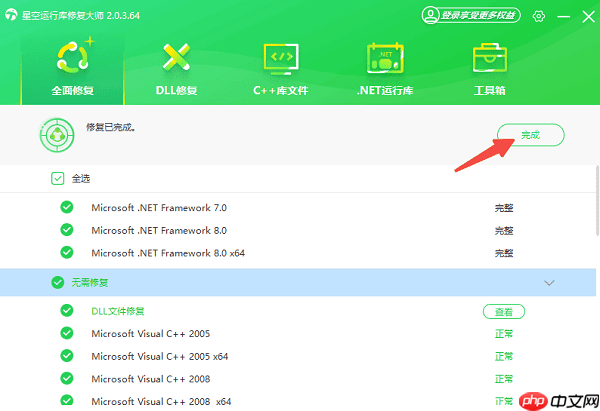Open the .NET运行库 calendar icon
The height and width of the screenshot is (411, 600).
[385, 58]
